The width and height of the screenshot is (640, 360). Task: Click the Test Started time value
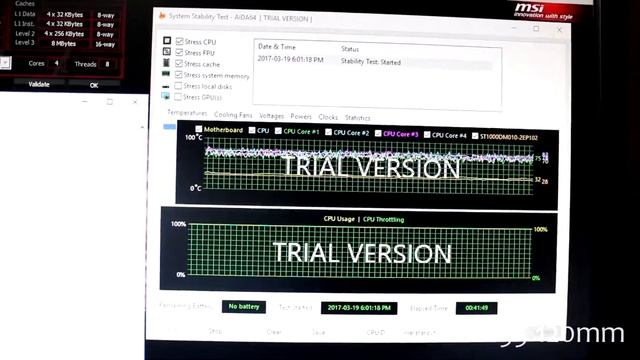click(359, 308)
